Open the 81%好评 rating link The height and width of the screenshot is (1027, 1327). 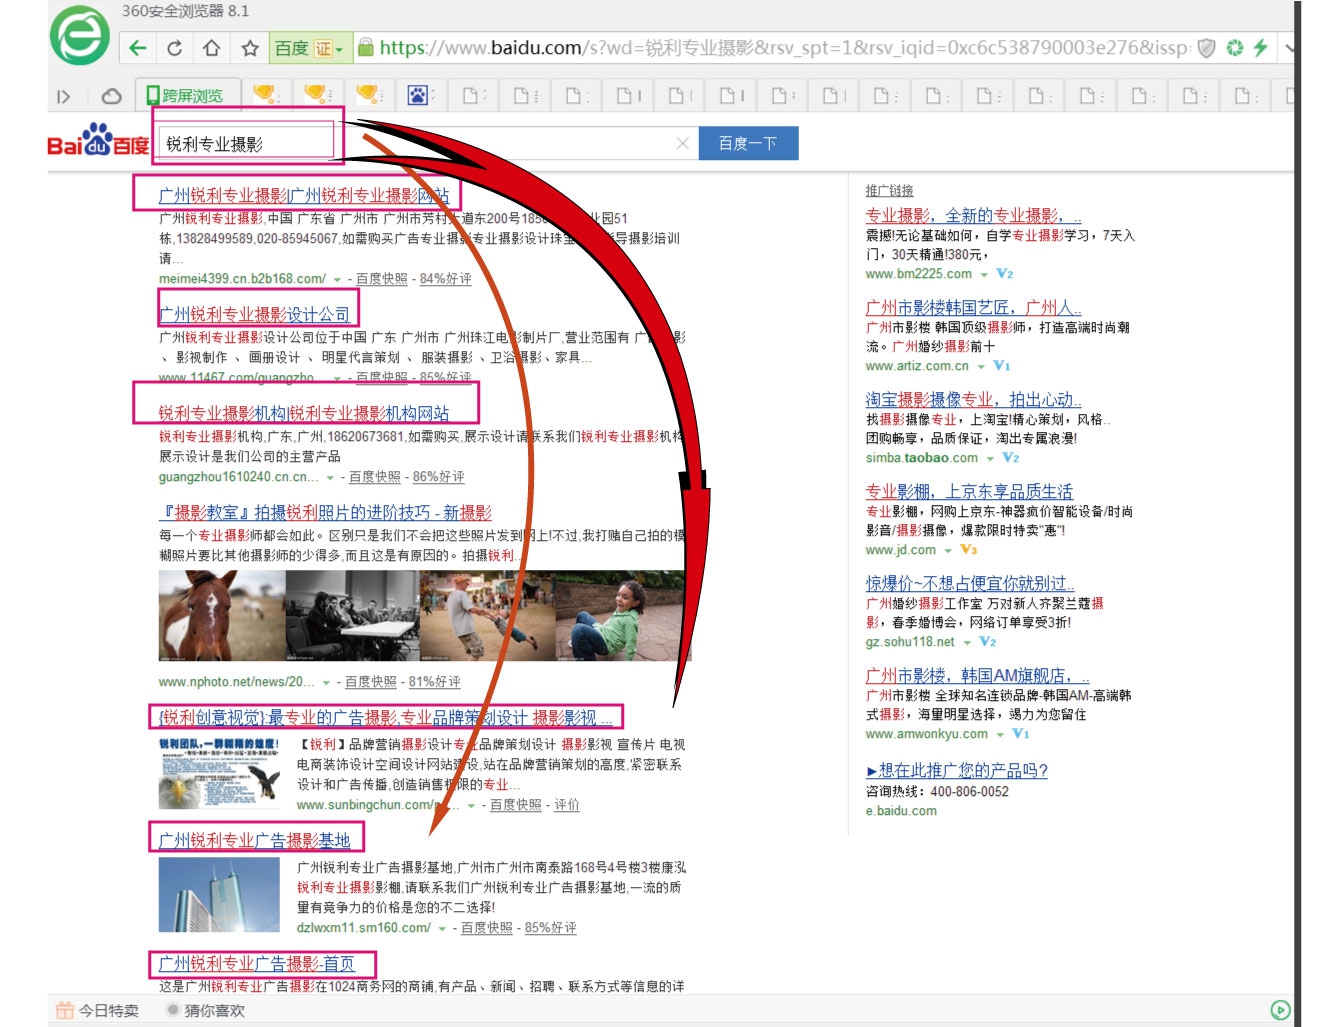pyautogui.click(x=434, y=682)
